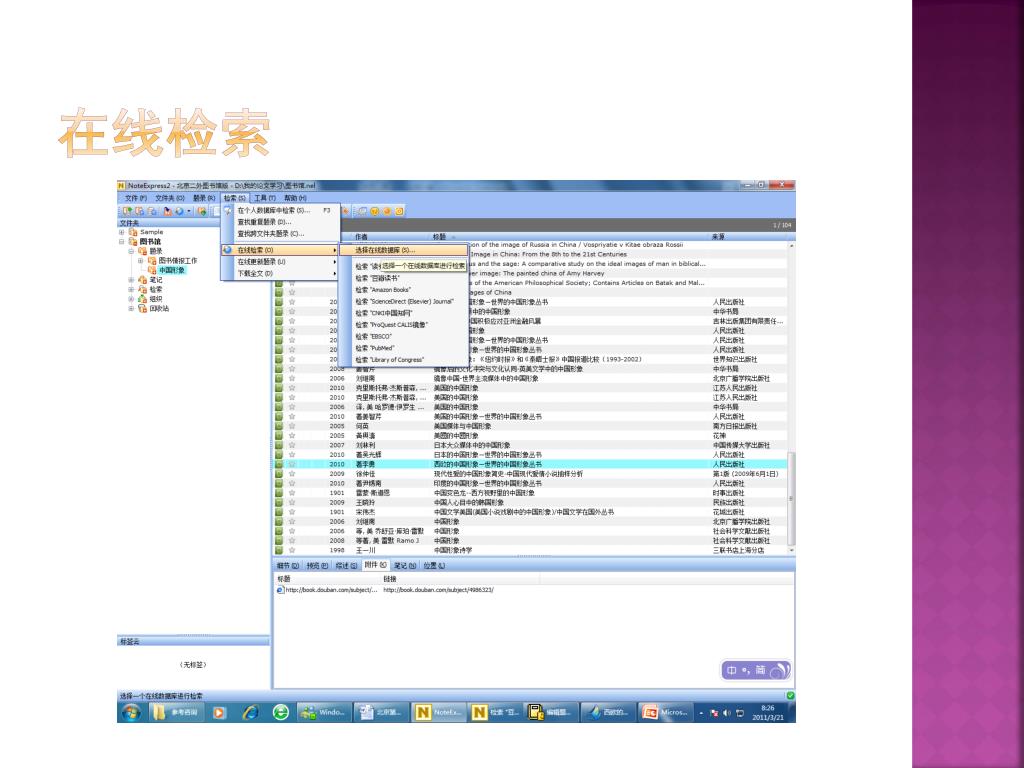This screenshot has height=768, width=1024.
Task: Open the 工具 (T) menu
Action: tap(264, 198)
